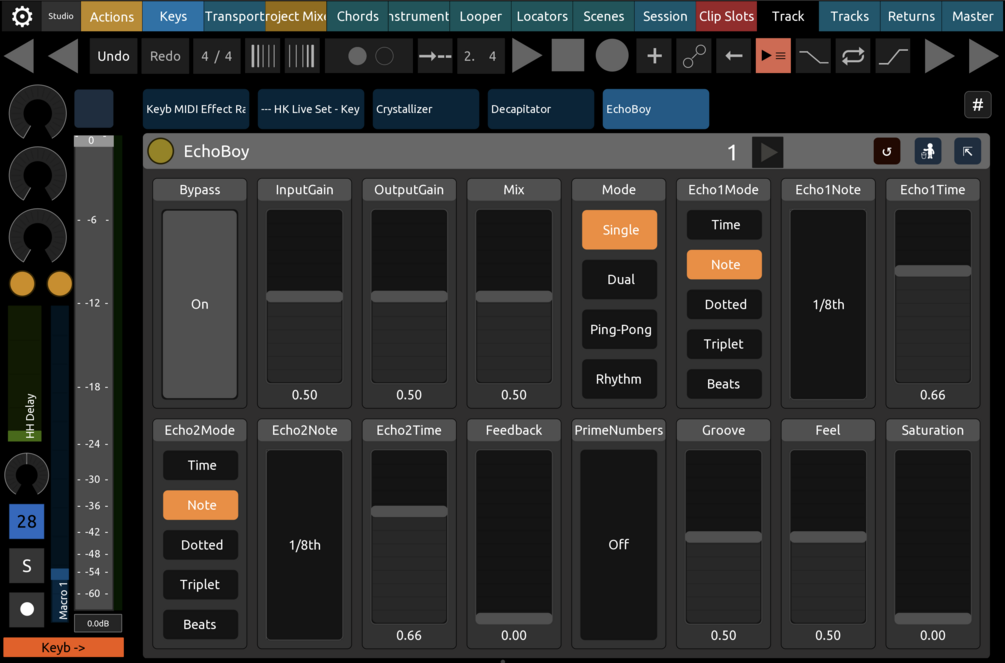Click the Groove slider handle
The image size is (1005, 663).
tap(723, 537)
